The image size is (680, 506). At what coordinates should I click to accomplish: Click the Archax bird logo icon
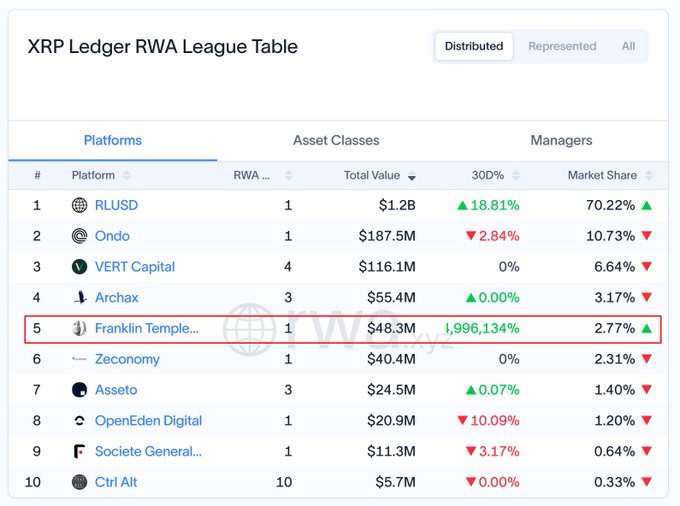coord(80,297)
